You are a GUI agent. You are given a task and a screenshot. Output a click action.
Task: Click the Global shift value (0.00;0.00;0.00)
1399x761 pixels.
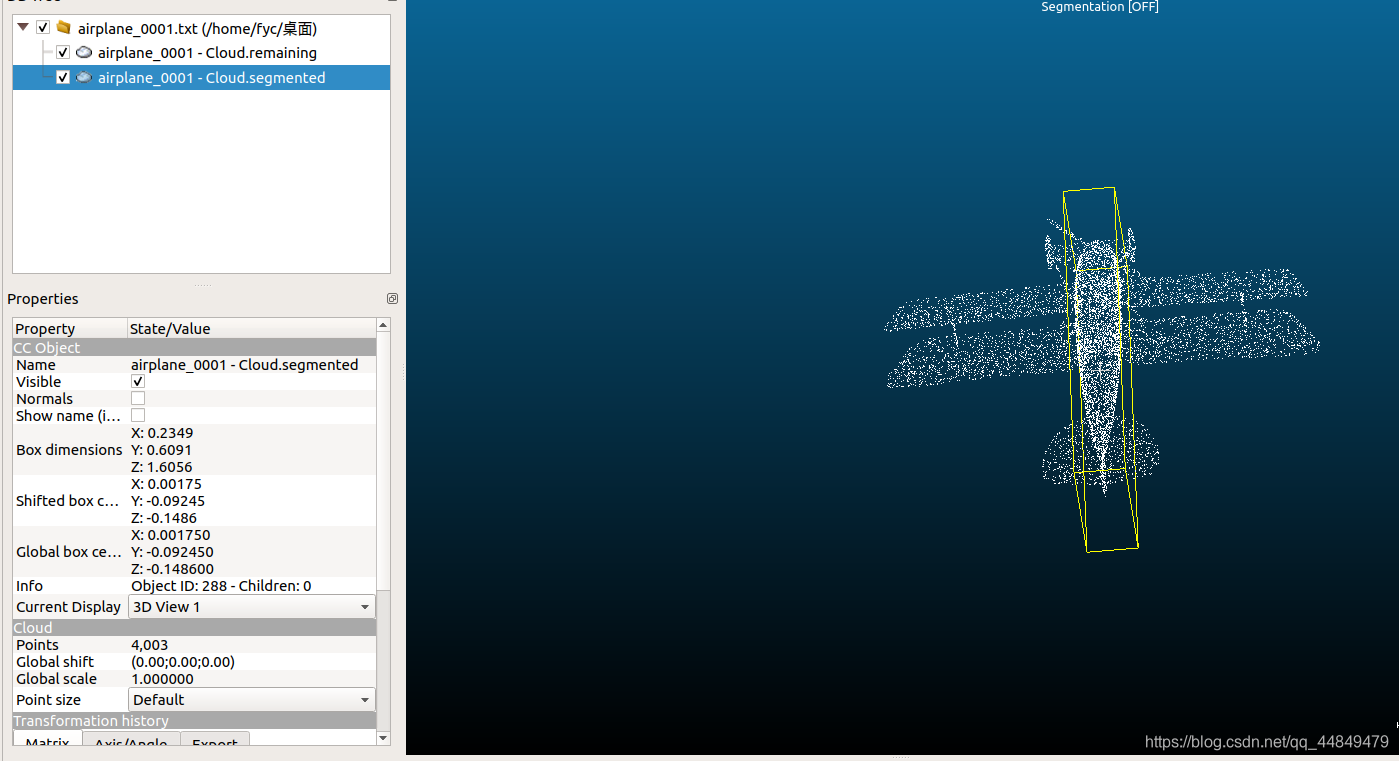tap(183, 662)
